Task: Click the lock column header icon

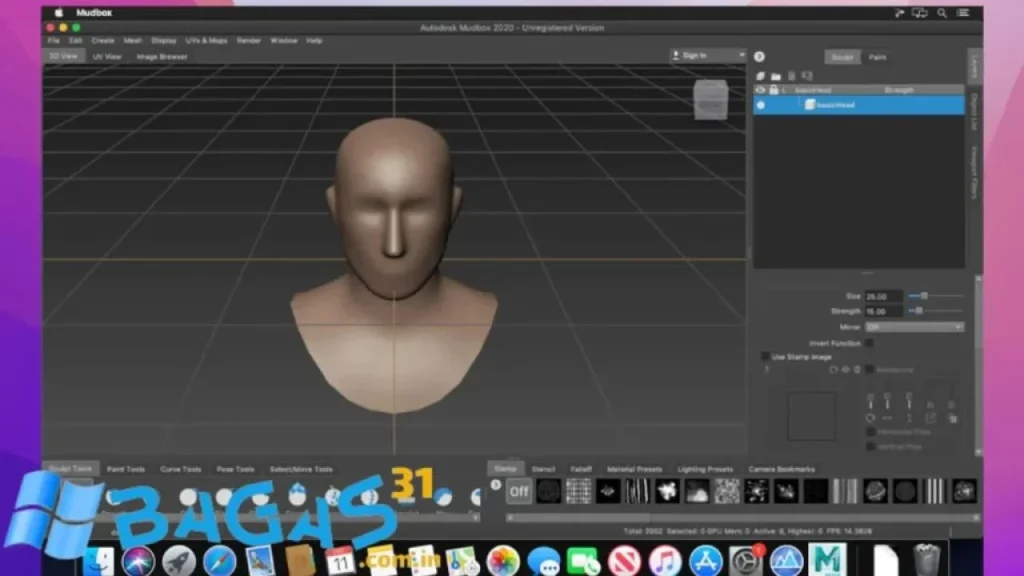Action: (774, 90)
